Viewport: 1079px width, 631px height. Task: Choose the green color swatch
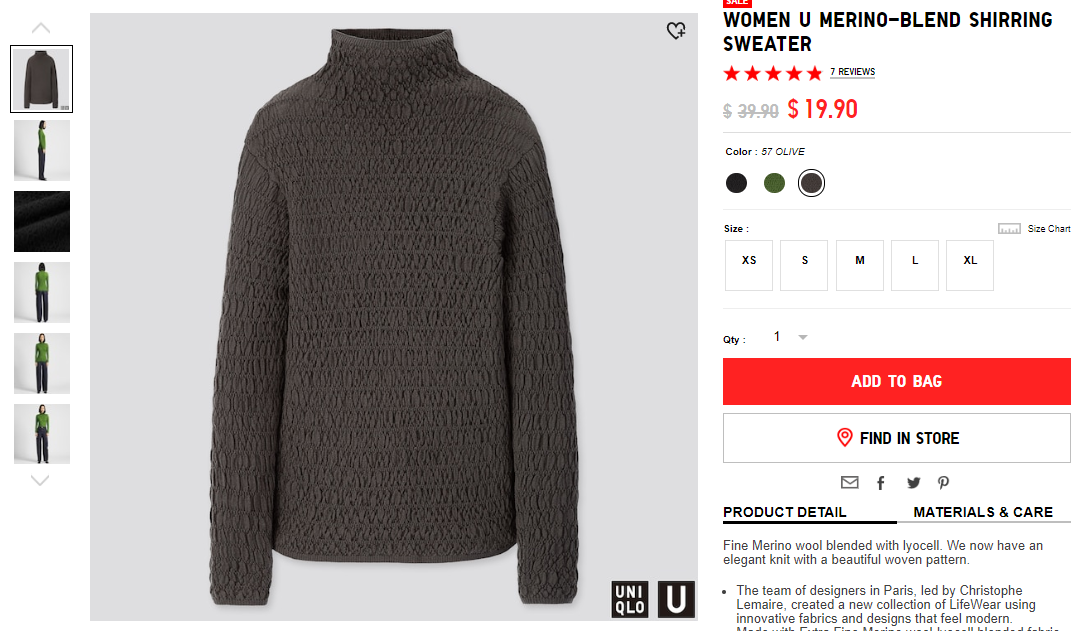774,183
